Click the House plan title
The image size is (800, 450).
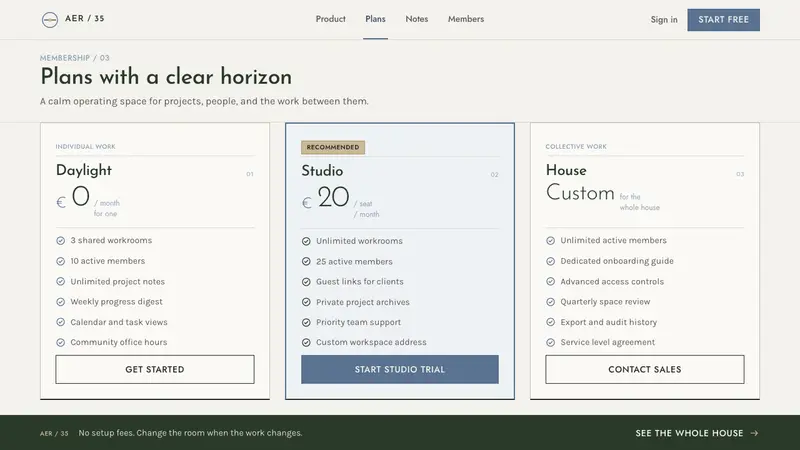point(566,170)
